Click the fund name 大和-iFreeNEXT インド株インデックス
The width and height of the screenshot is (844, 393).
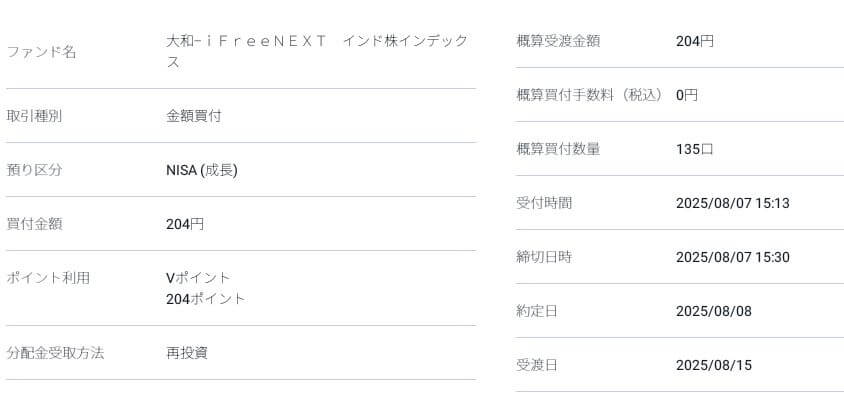pos(316,52)
